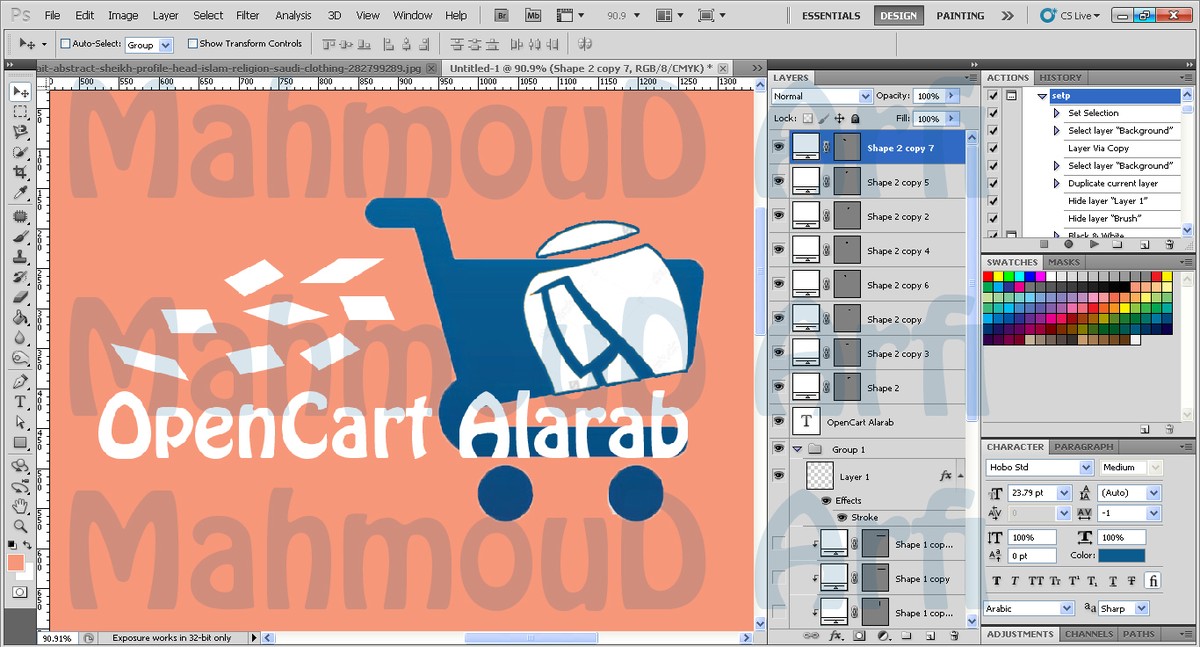Pick the Eyedropper tool

[20, 193]
